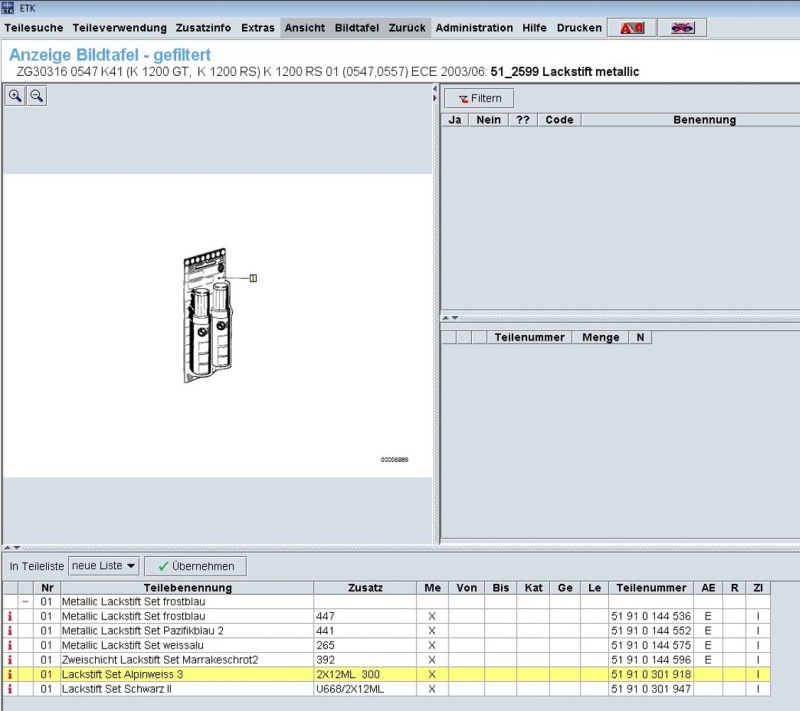
Task: Open the 'neue Liste' dropdown
Action: click(103, 566)
